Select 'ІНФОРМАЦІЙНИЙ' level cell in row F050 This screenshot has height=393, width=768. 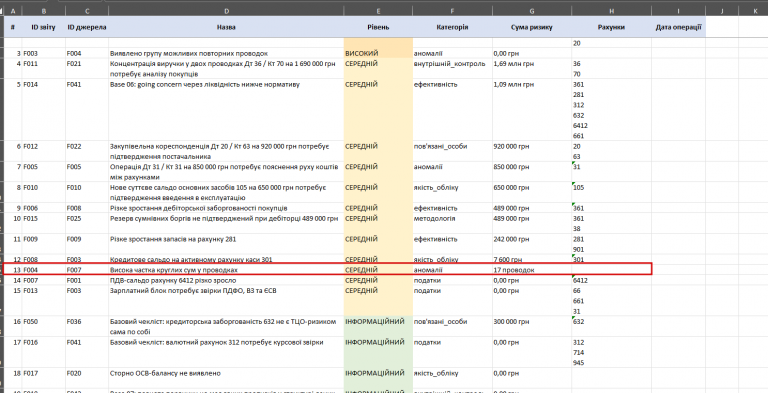(x=378, y=326)
